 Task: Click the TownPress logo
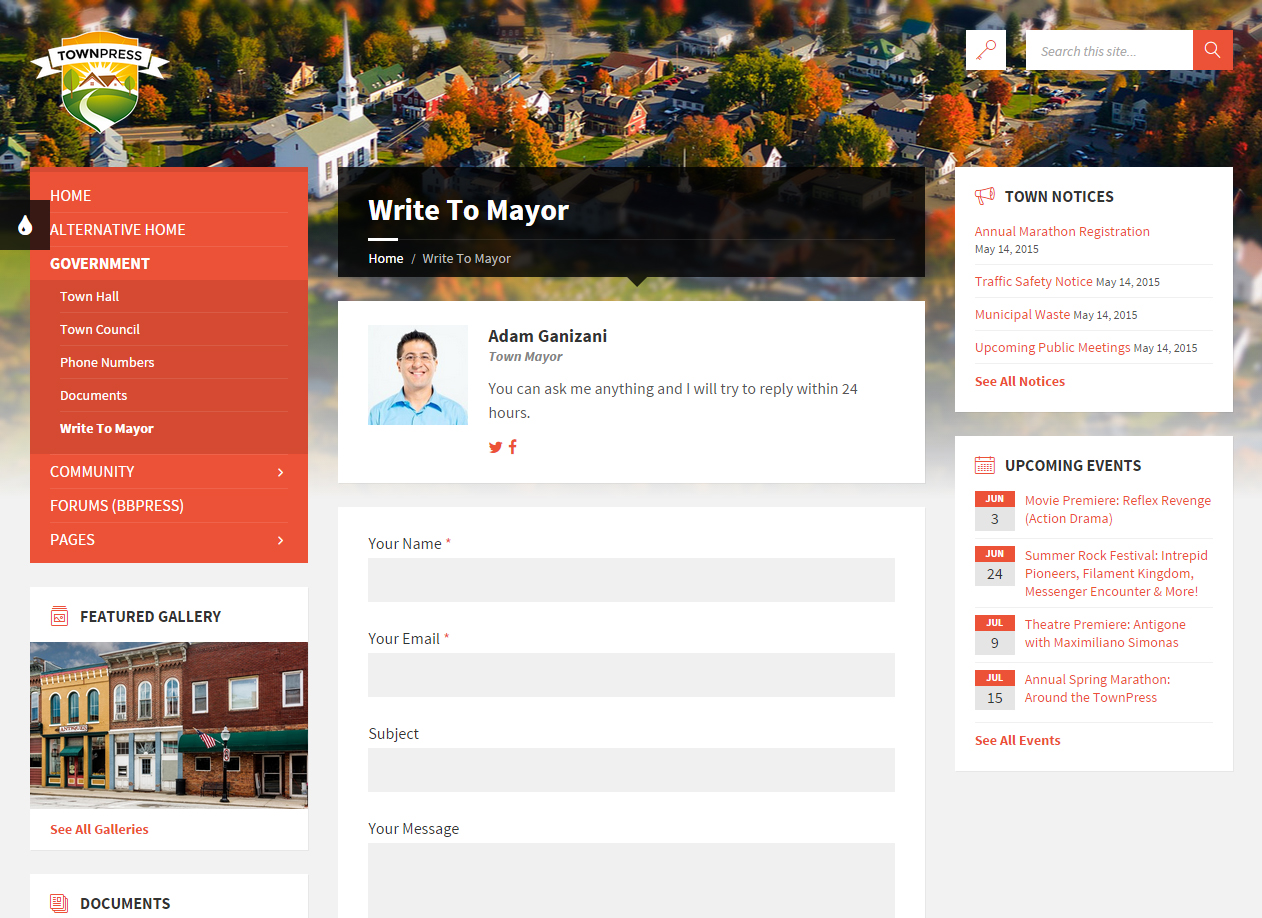(100, 87)
